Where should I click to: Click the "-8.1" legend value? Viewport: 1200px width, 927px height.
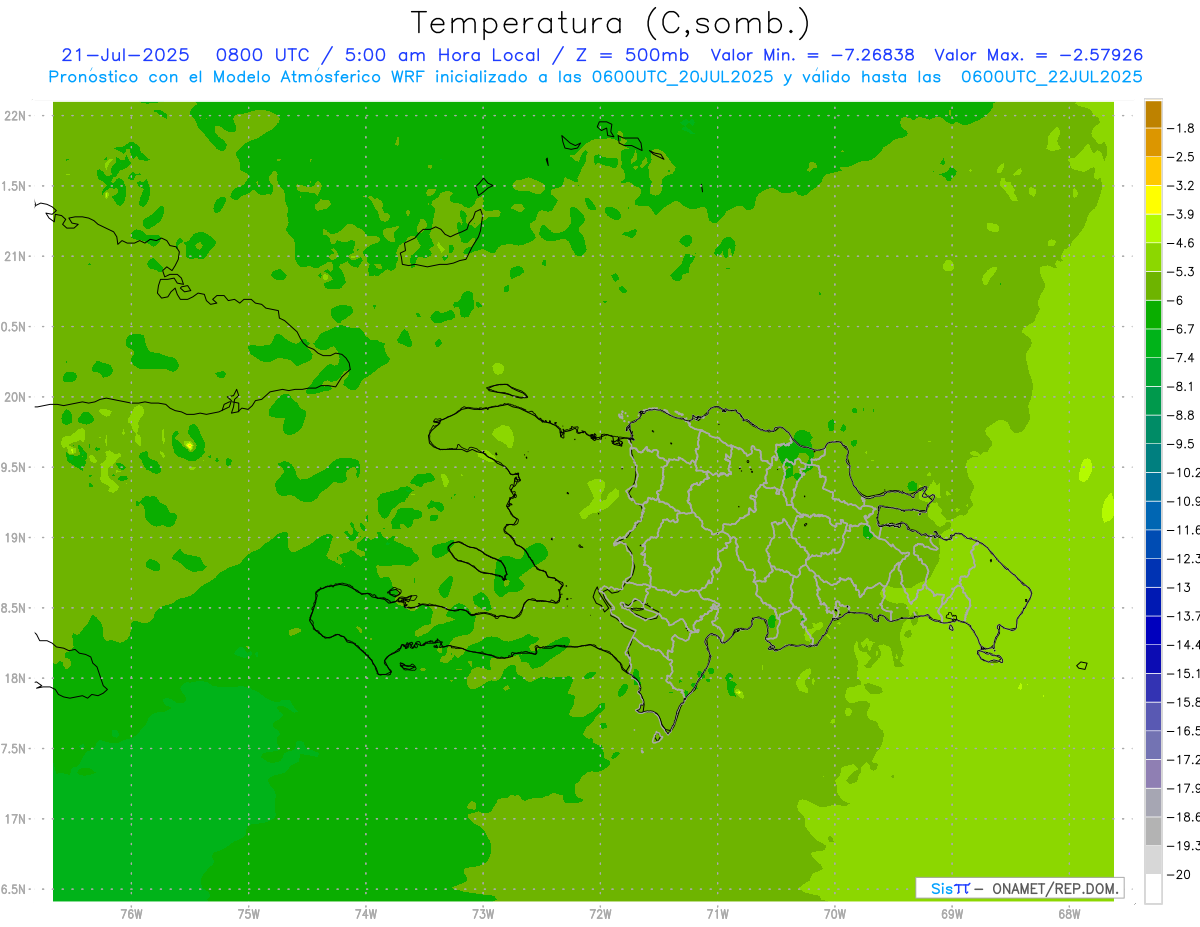(1182, 386)
